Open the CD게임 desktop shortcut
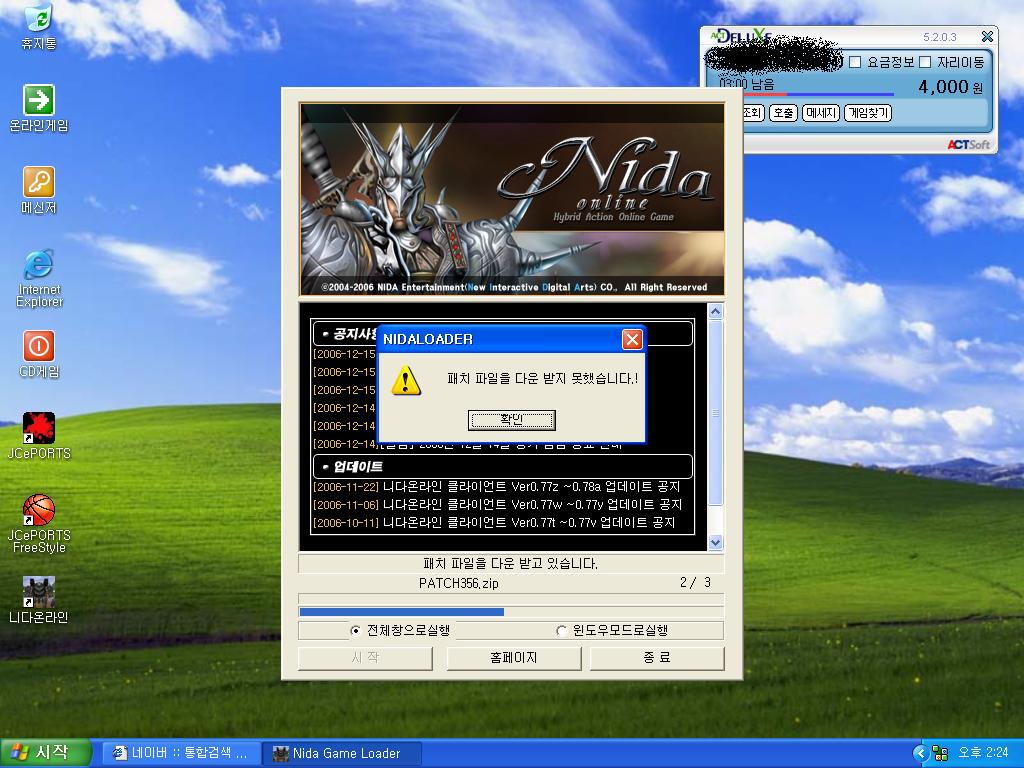The height and width of the screenshot is (768, 1024). (x=38, y=346)
